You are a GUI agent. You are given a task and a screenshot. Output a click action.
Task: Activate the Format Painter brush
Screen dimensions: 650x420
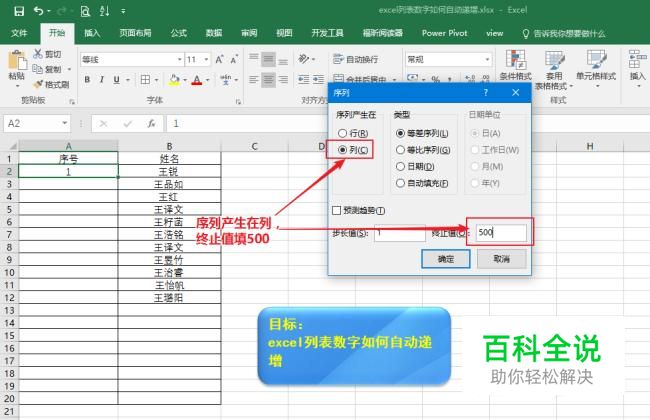point(51,85)
